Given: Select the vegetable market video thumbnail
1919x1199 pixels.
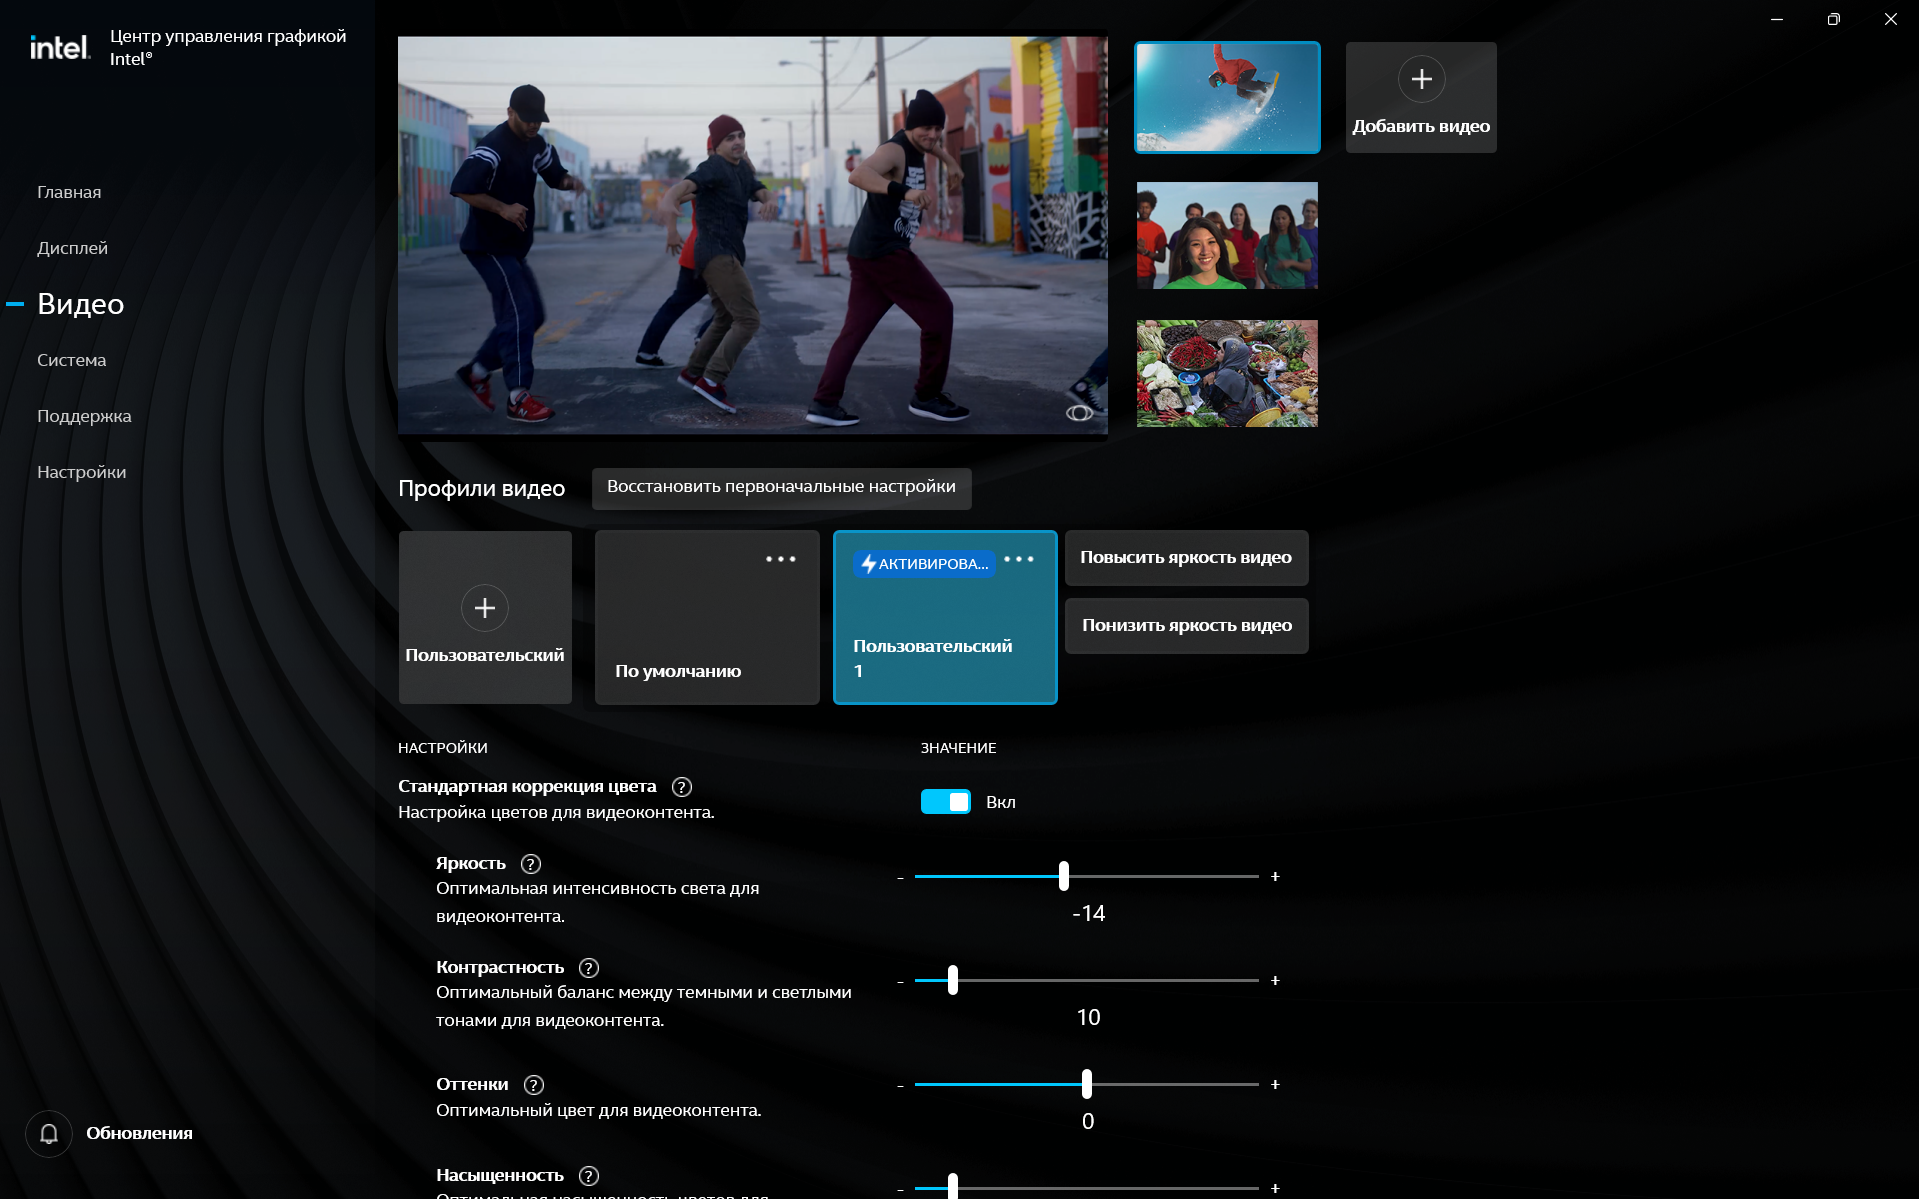Looking at the screenshot, I should (1227, 374).
